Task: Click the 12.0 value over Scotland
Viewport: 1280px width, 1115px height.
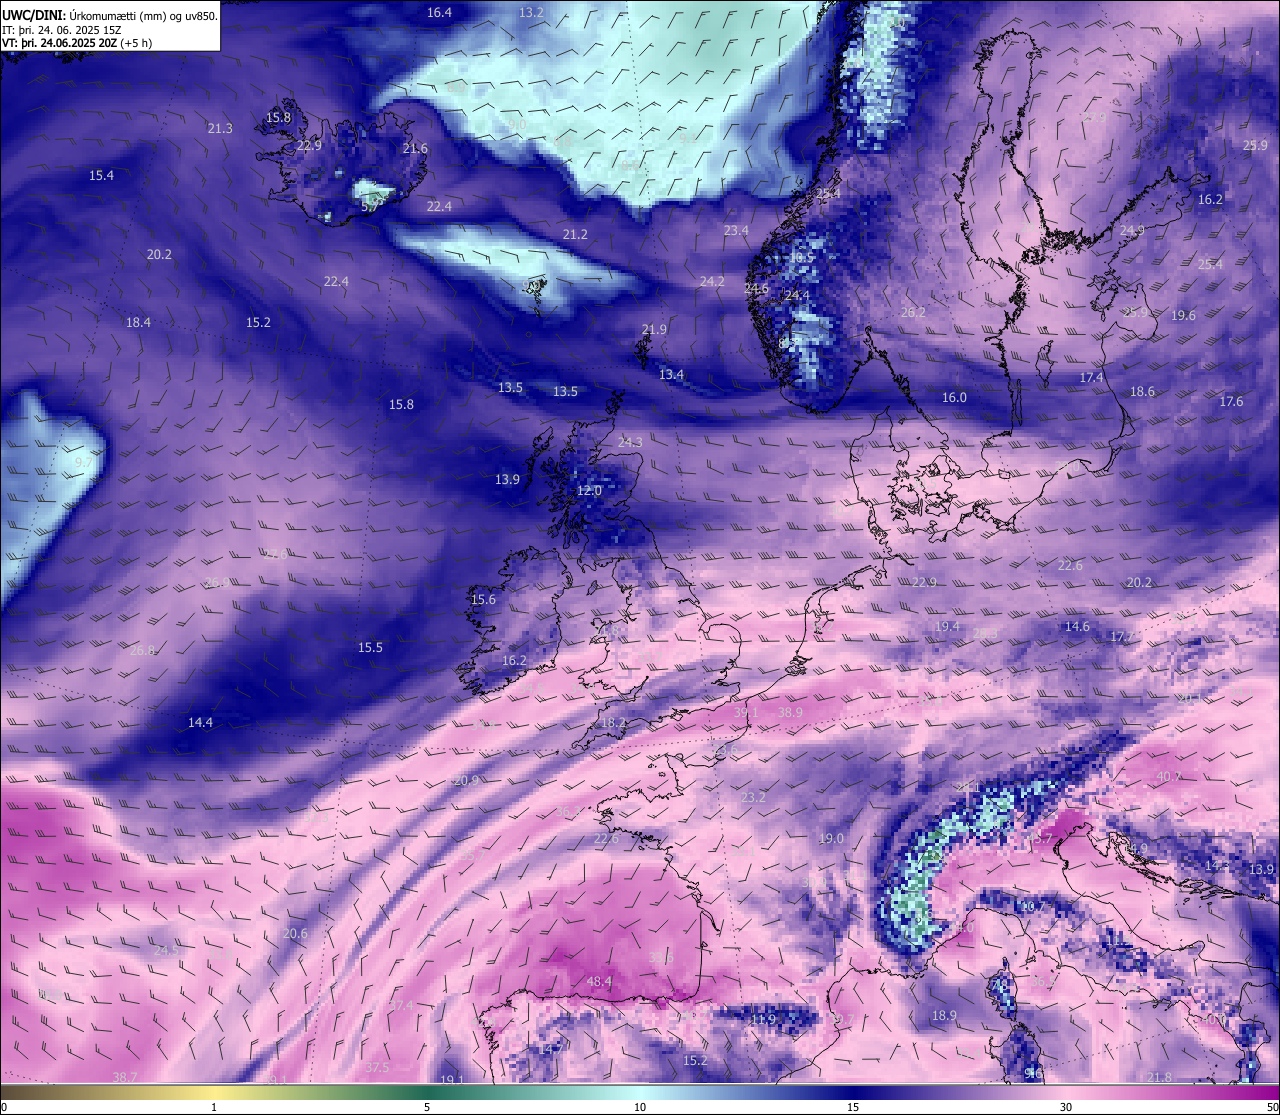Action: [589, 490]
